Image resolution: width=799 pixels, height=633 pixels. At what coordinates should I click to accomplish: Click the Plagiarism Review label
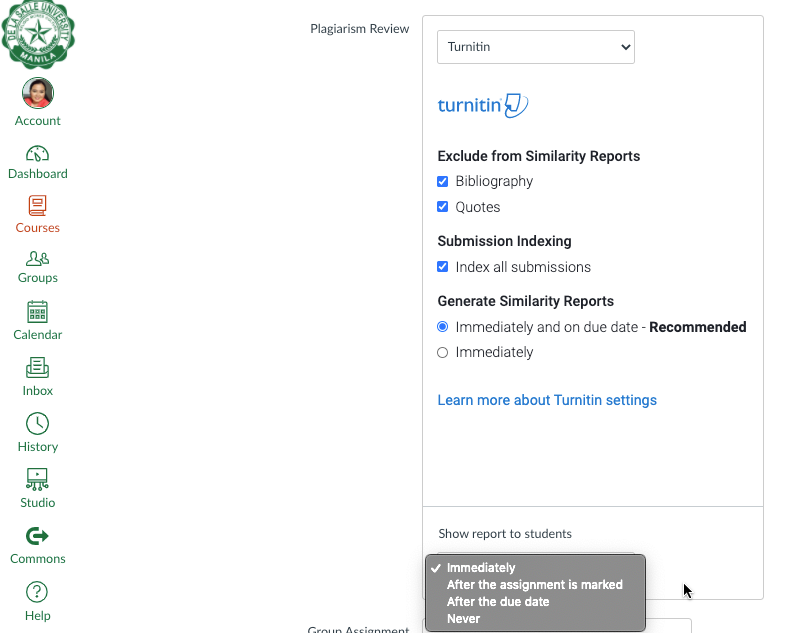pos(359,29)
